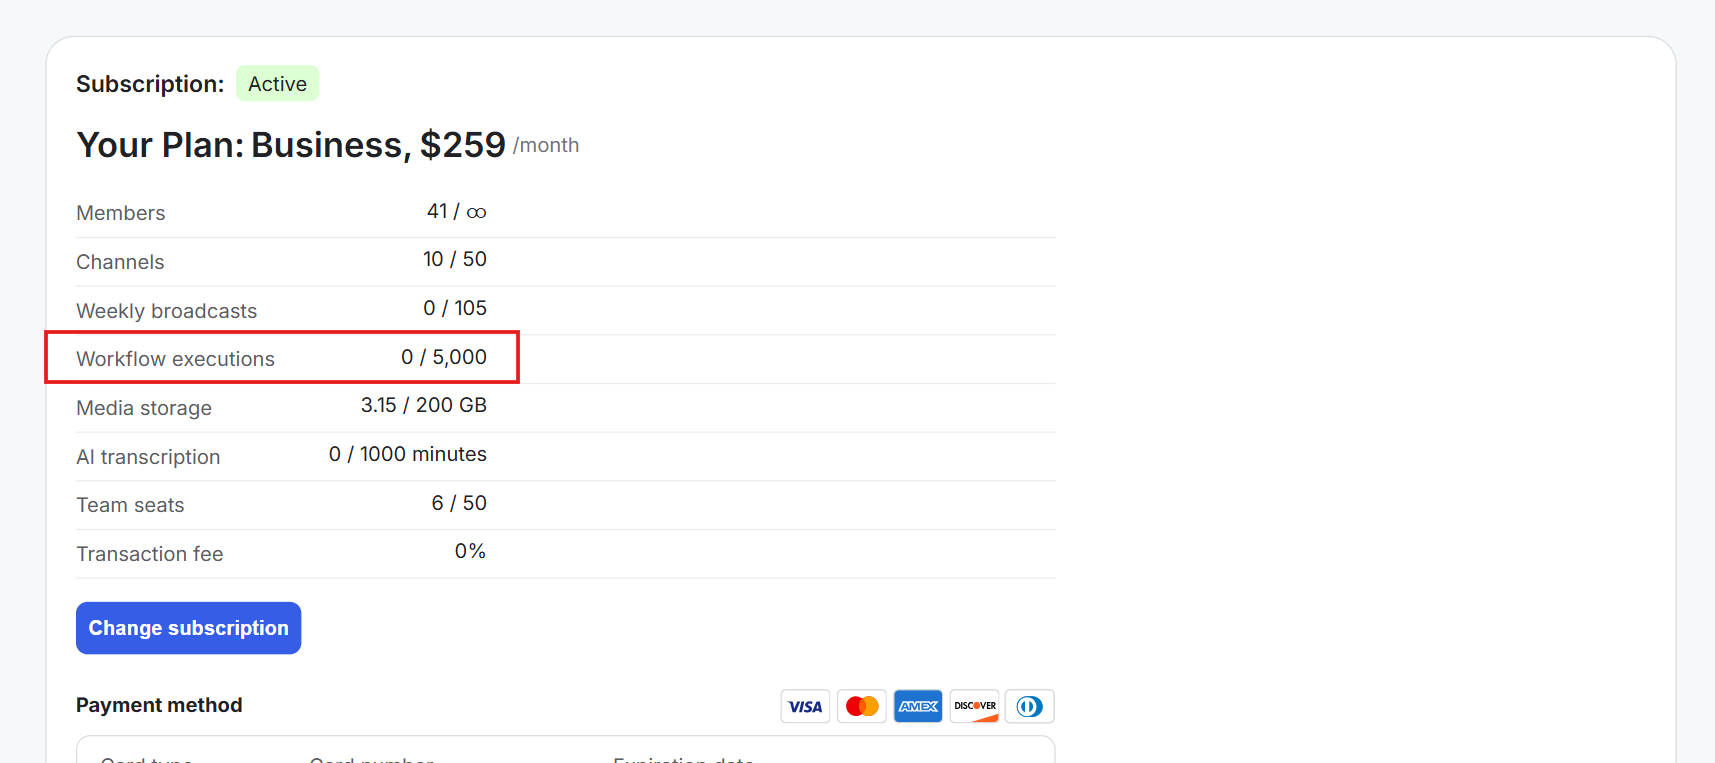Viewport: 1715px width, 763px height.
Task: Click the Payment method heading
Action: [x=159, y=705]
